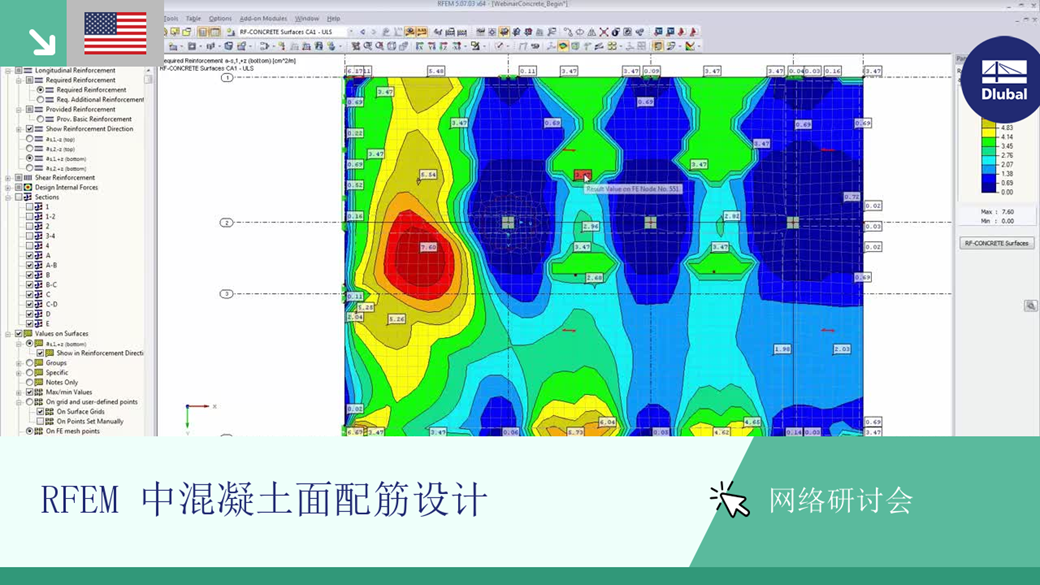1040x585 pixels.
Task: Click the yellow Notes Only icon
Action: [38, 382]
